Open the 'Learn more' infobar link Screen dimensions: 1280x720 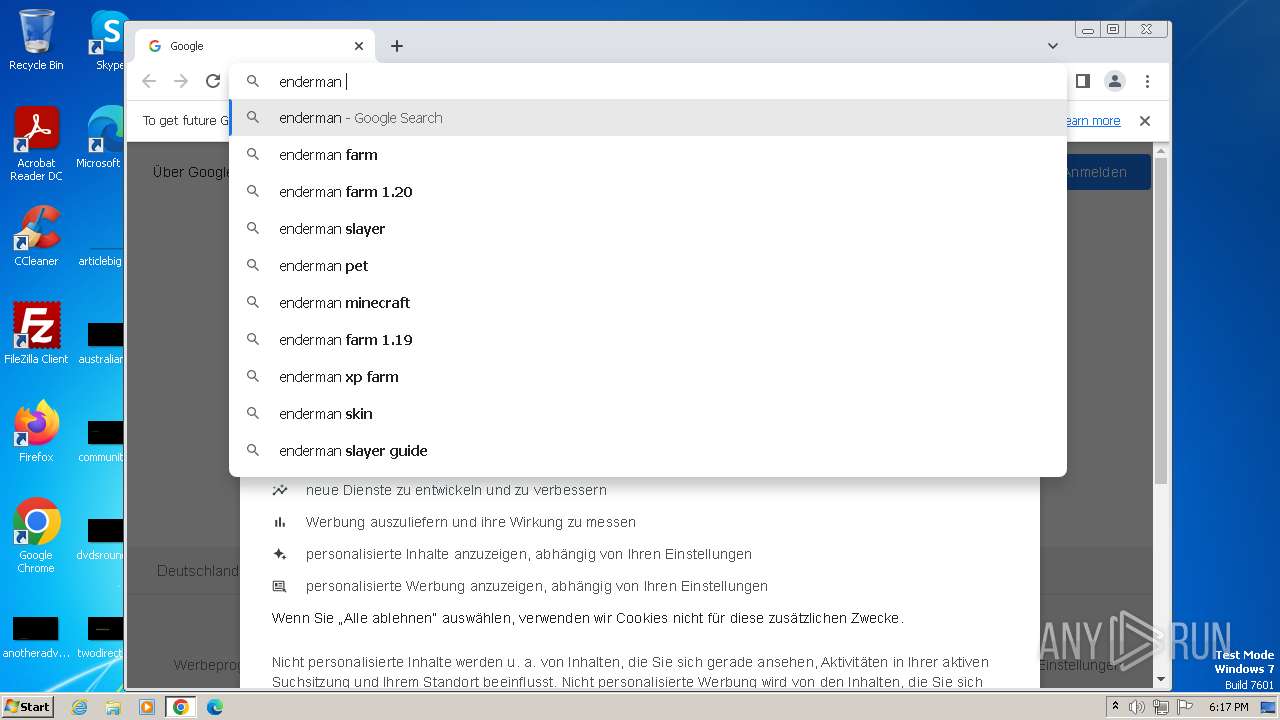click(x=1093, y=121)
